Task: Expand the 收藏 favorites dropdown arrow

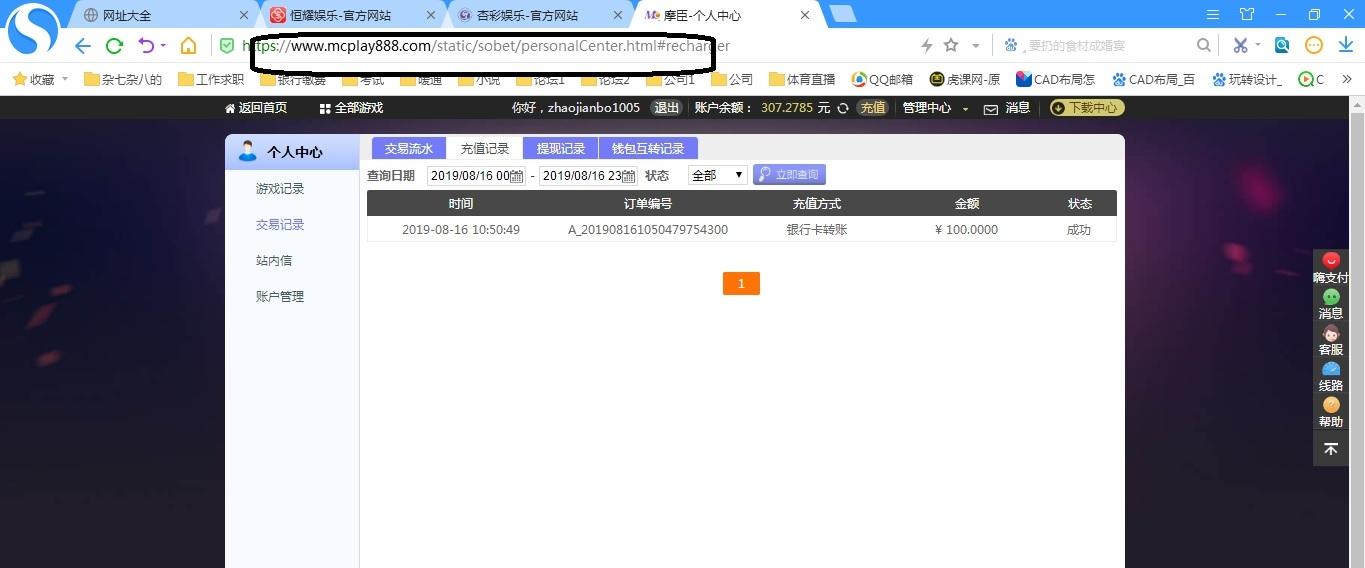Action: coord(65,79)
